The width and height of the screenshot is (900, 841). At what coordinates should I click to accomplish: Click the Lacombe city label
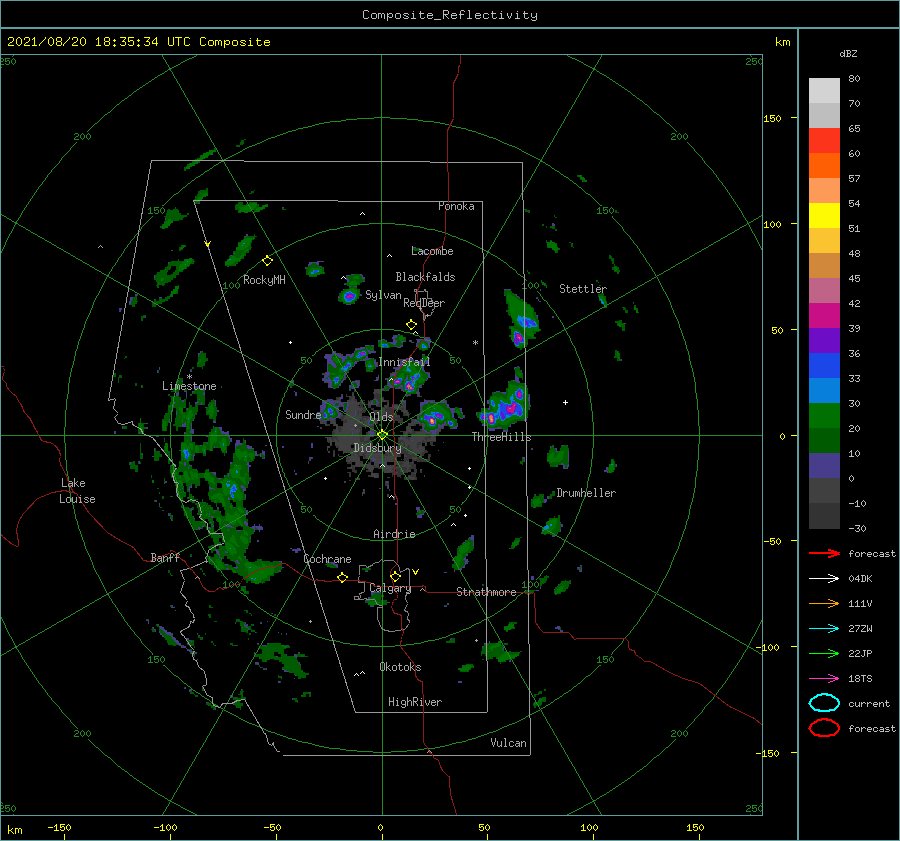coord(432,251)
